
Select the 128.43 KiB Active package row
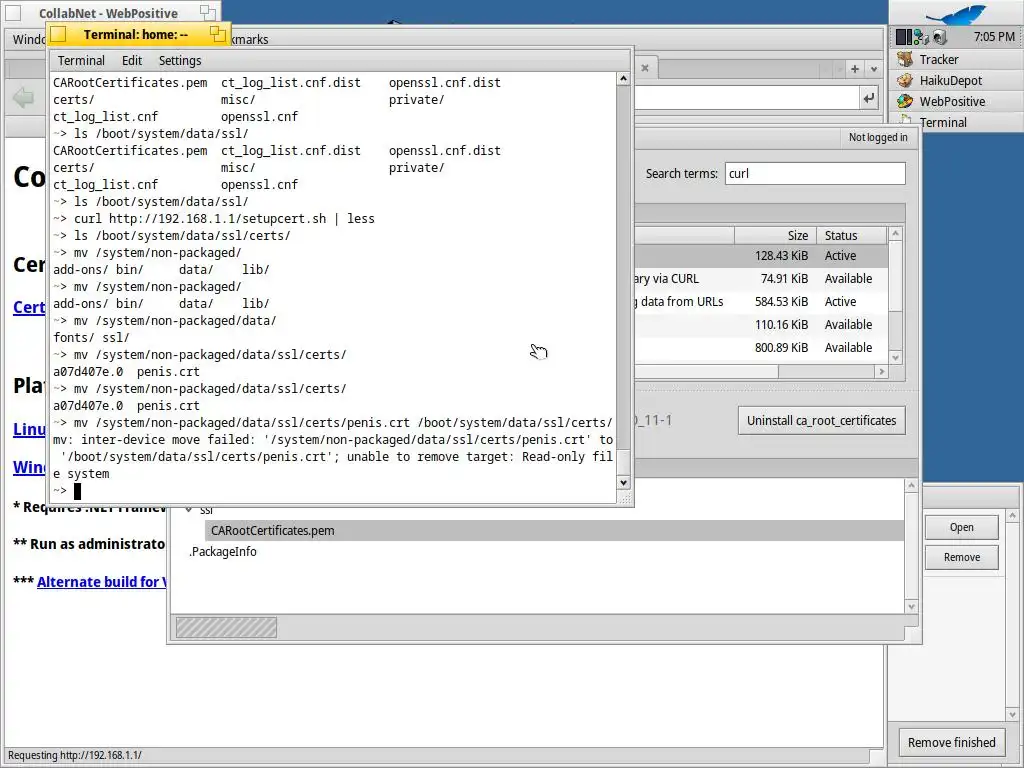pyautogui.click(x=761, y=256)
